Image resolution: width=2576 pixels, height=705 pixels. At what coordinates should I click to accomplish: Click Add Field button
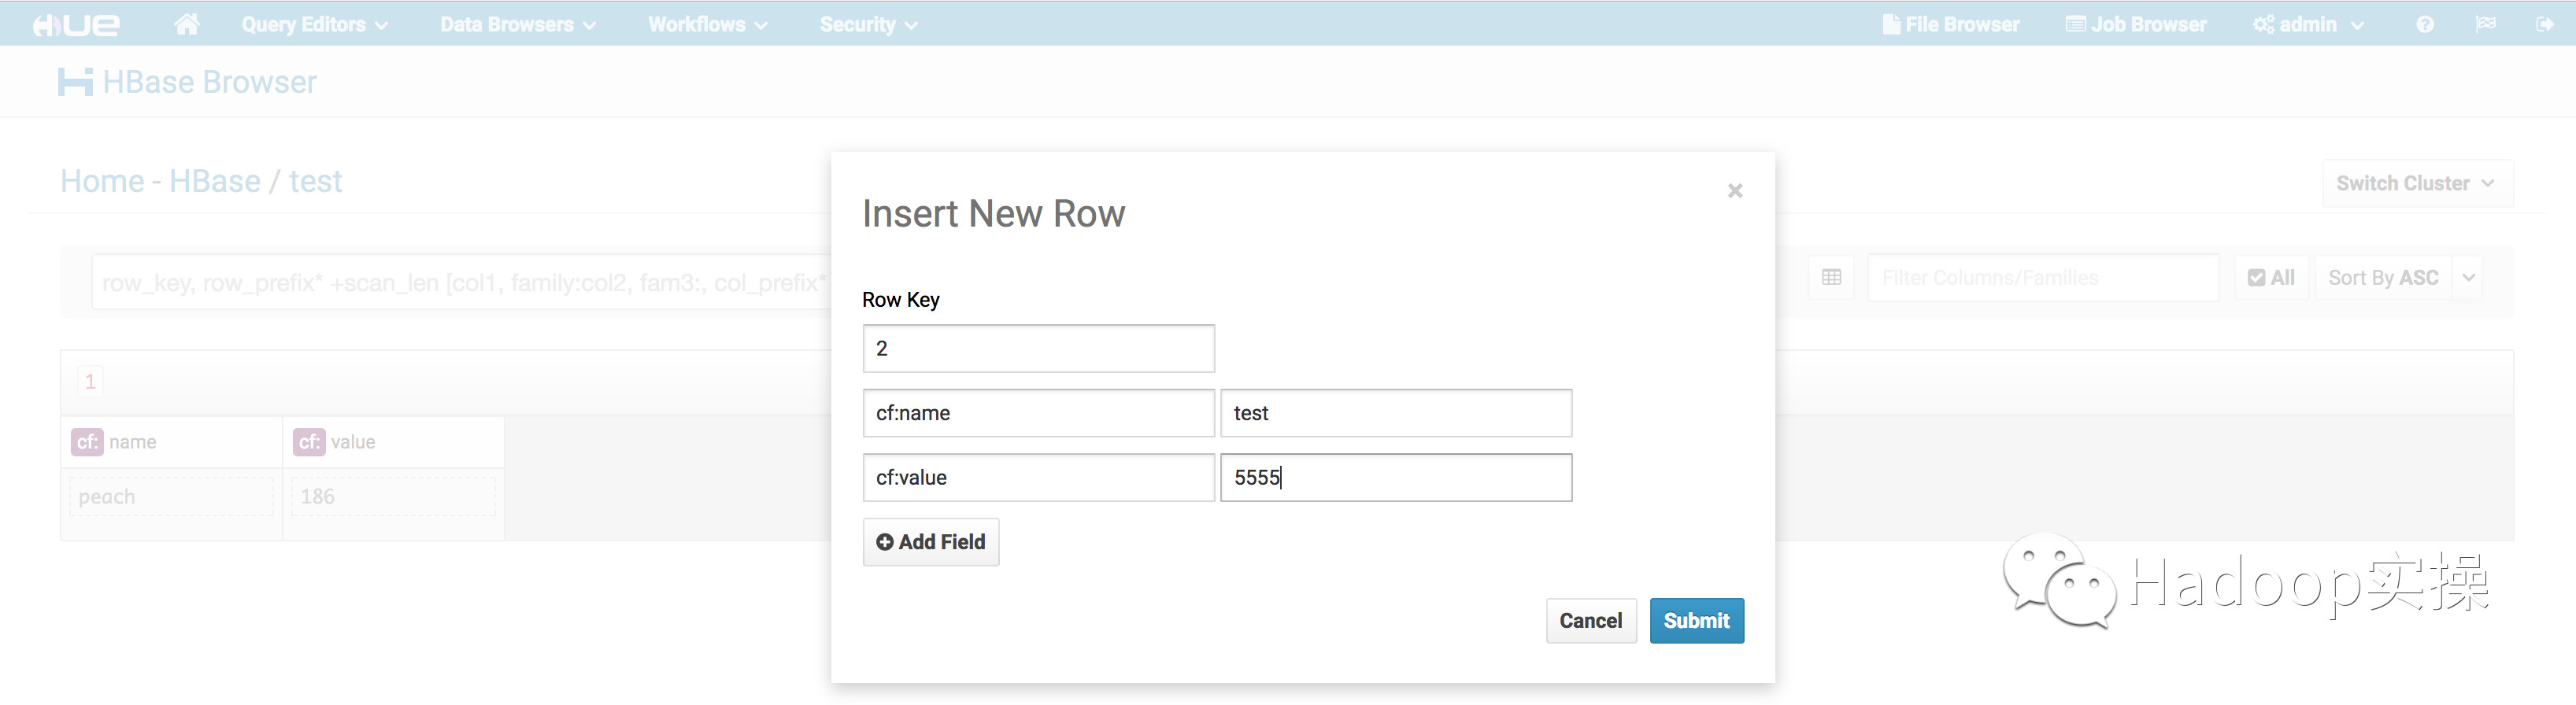tap(931, 542)
